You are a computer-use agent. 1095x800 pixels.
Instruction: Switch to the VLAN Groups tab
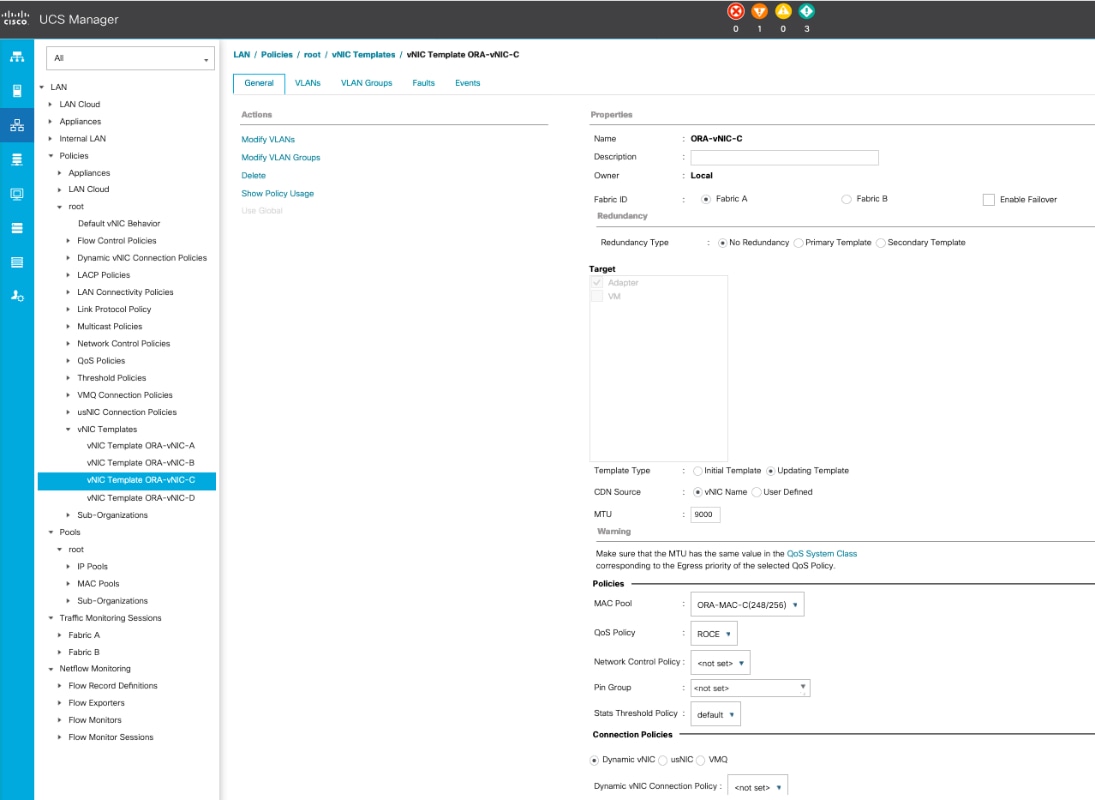click(367, 83)
